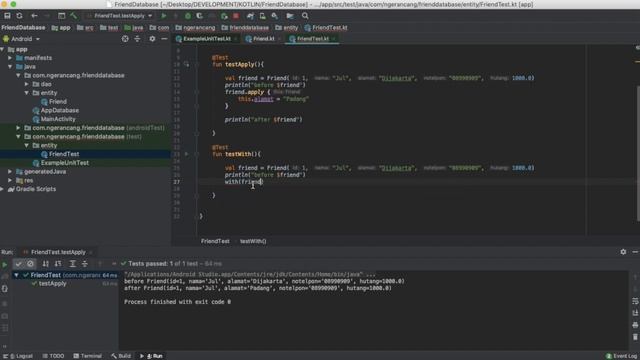The image size is (640, 360).
Task: Click the Run with Coverage icon
Action: coord(200,16)
